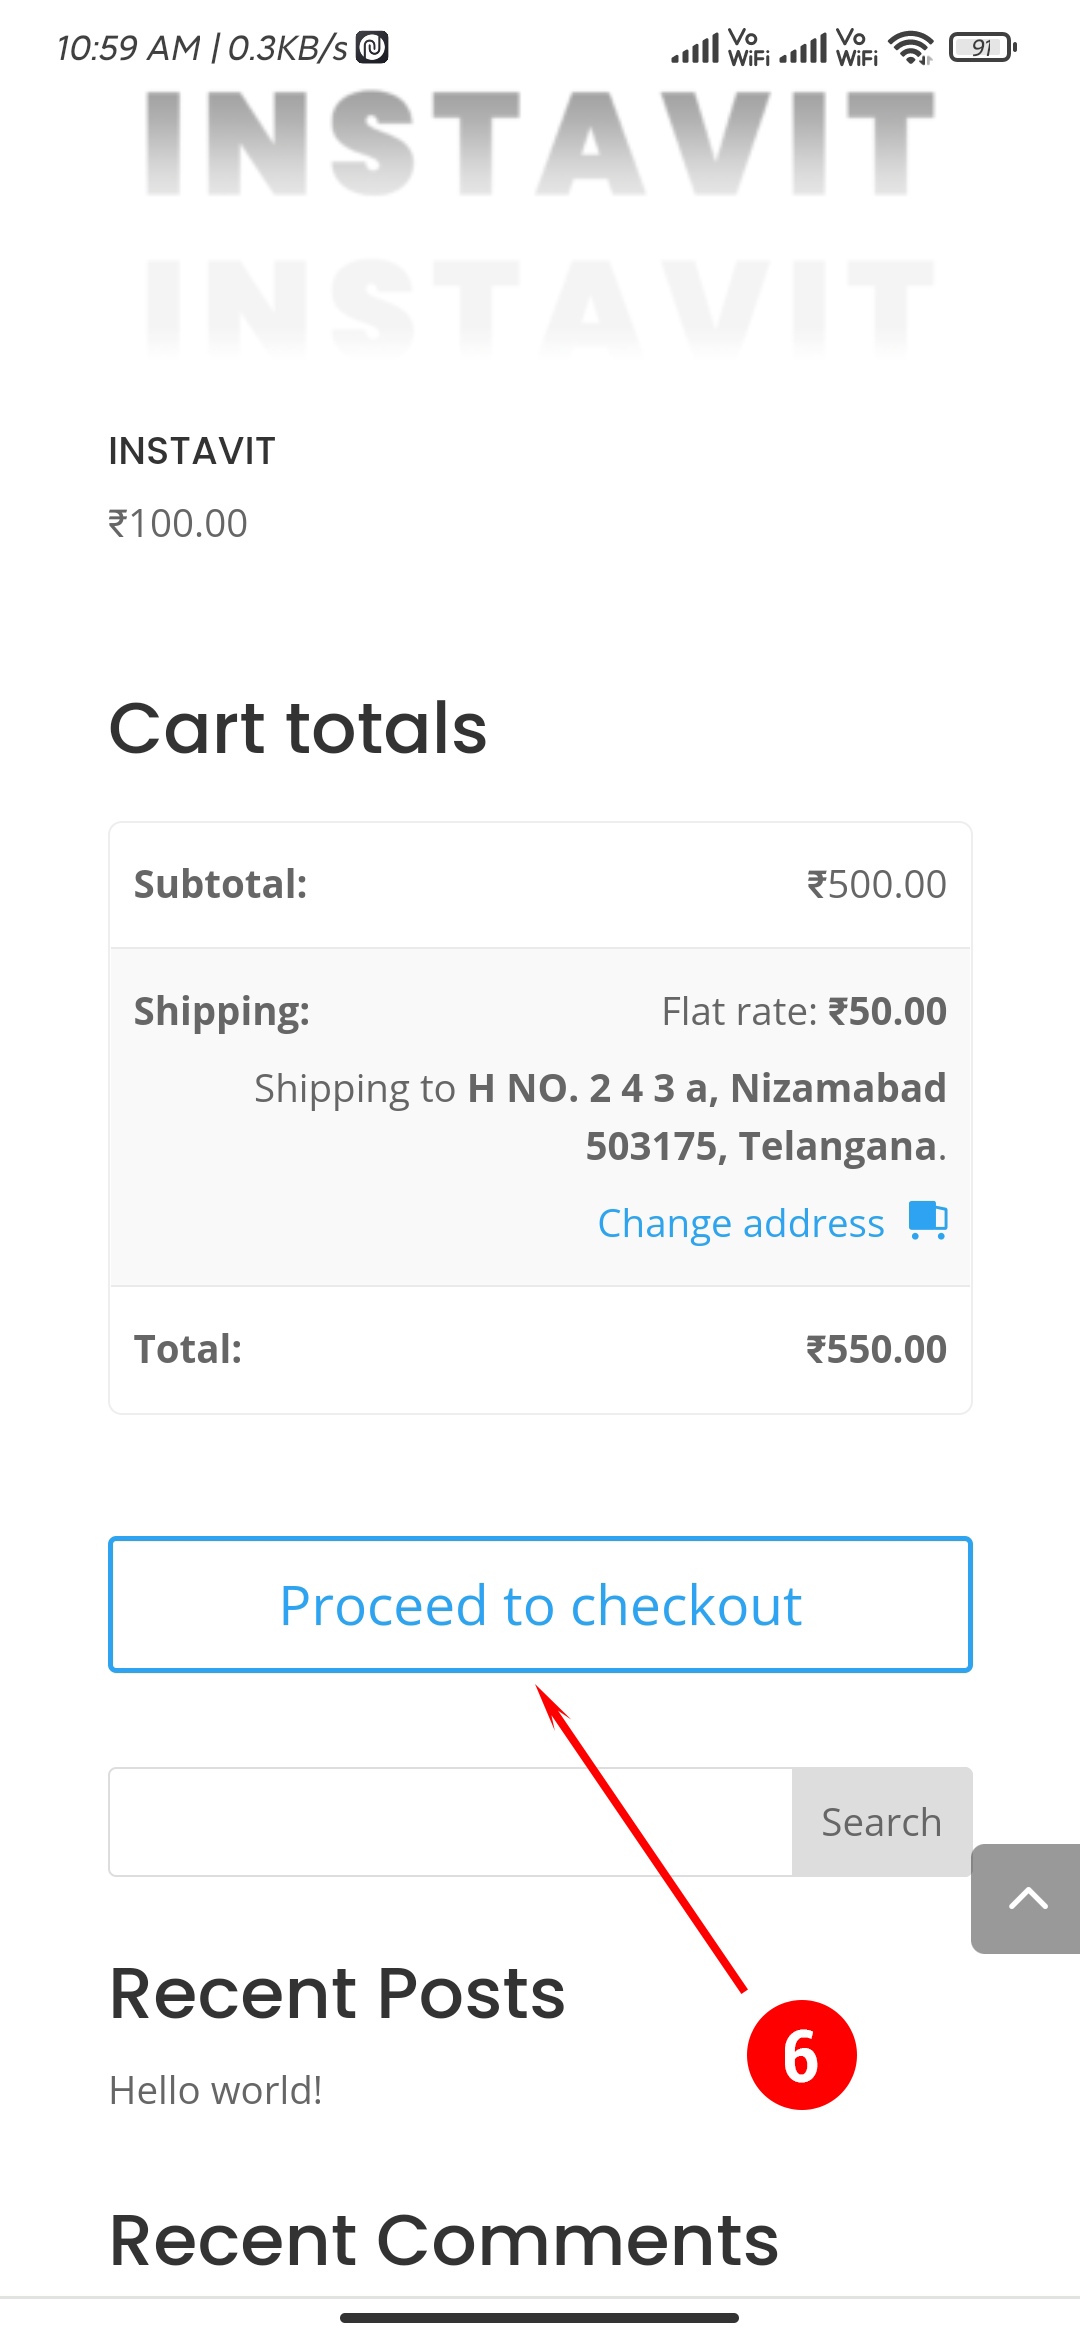Image resolution: width=1080 pixels, height=2340 pixels.
Task: Tap the first VoWiFi signal strength icon
Action: [x=720, y=47]
